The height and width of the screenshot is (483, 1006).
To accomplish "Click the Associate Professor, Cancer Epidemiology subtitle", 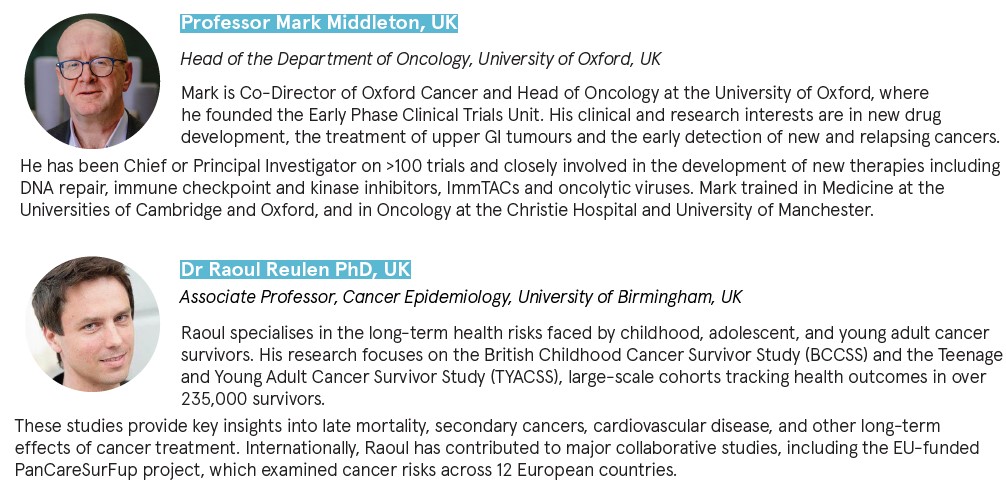I will point(461,298).
